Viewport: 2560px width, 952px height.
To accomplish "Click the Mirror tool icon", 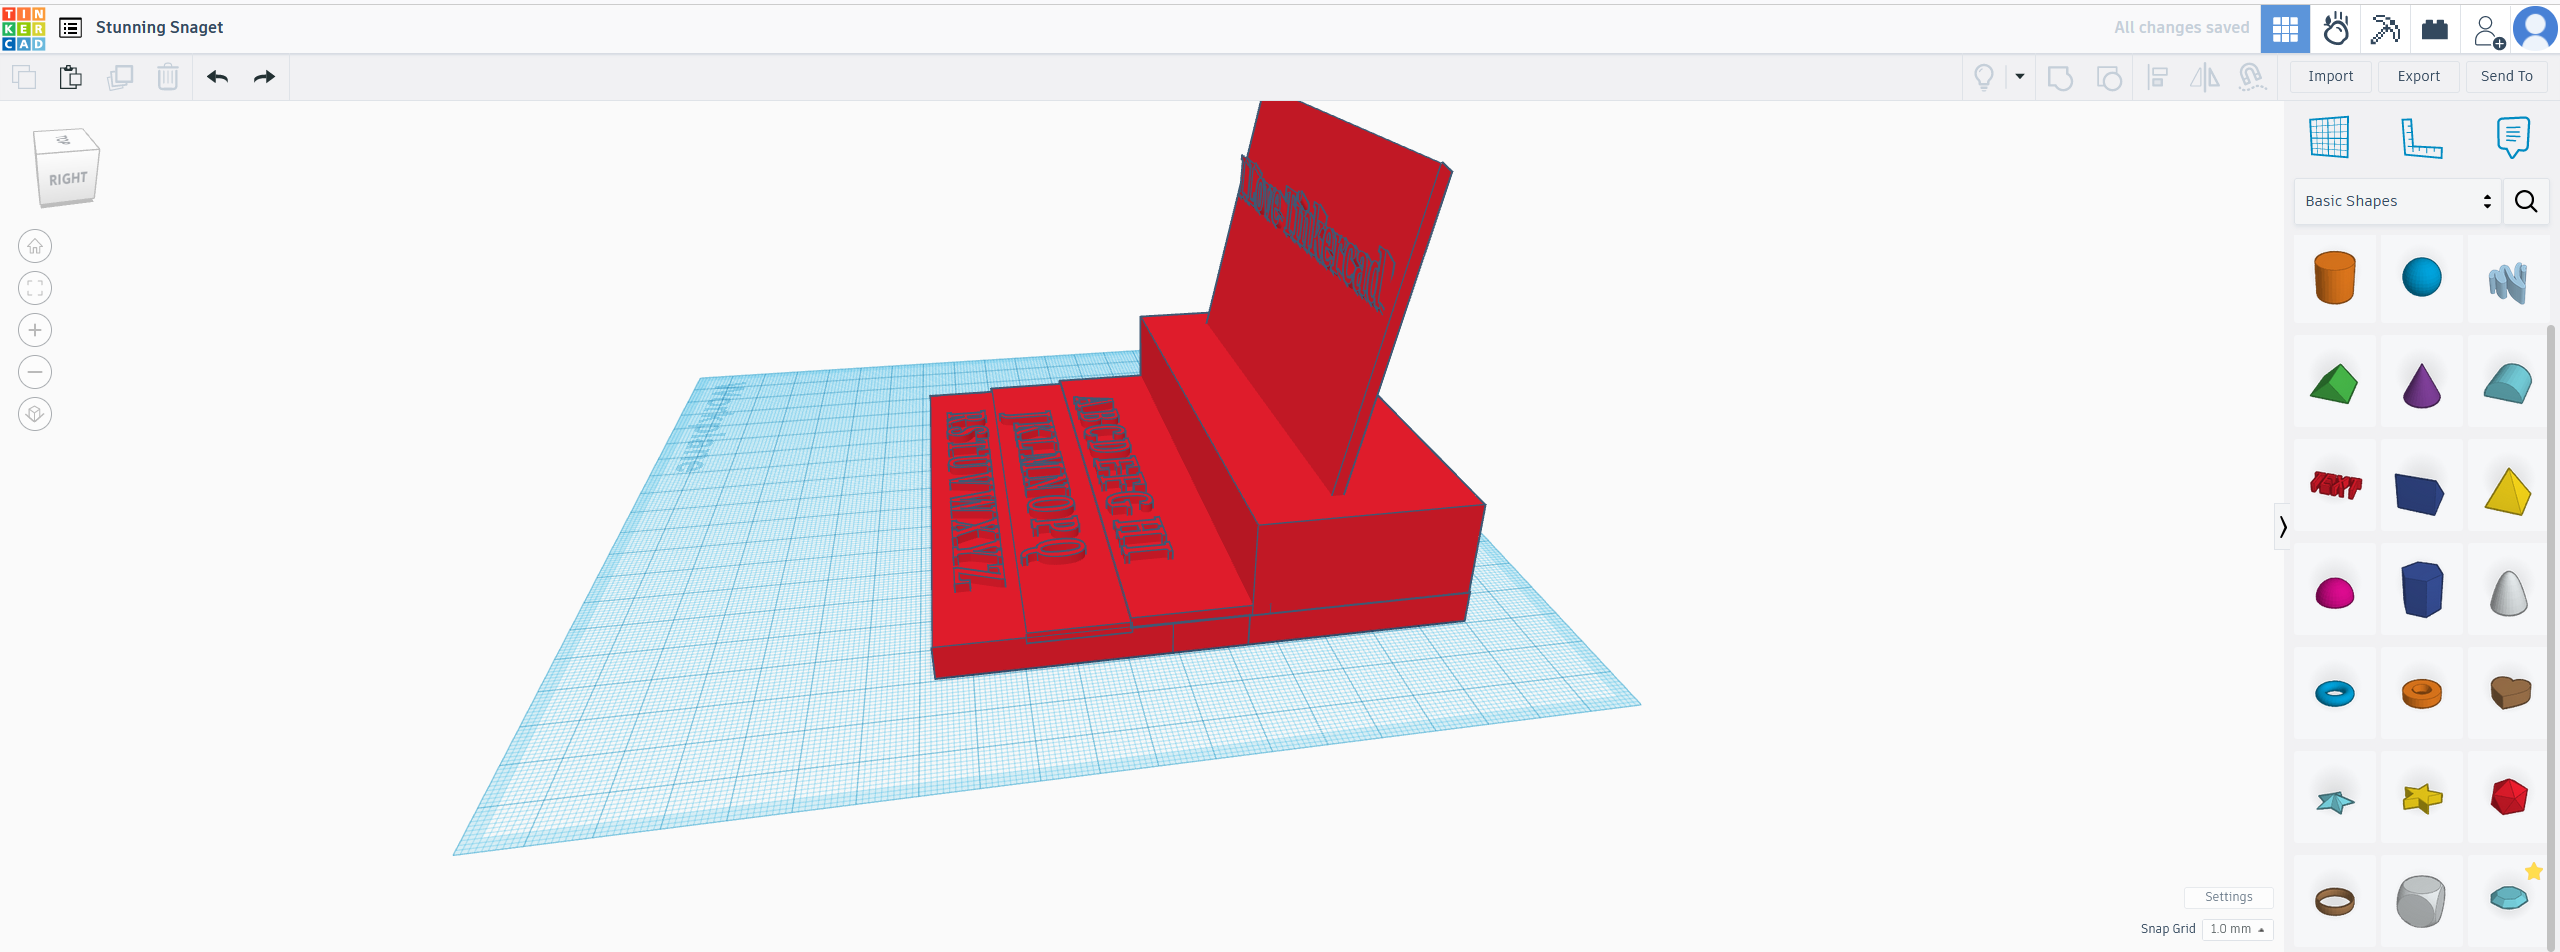I will coord(2205,77).
